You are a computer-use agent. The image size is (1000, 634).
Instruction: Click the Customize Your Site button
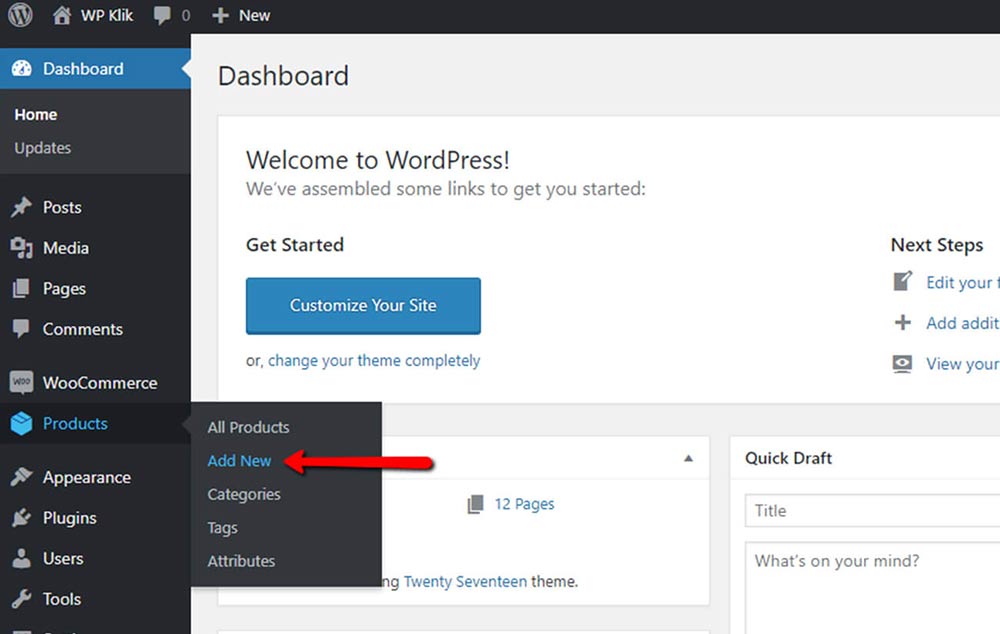pyautogui.click(x=364, y=306)
